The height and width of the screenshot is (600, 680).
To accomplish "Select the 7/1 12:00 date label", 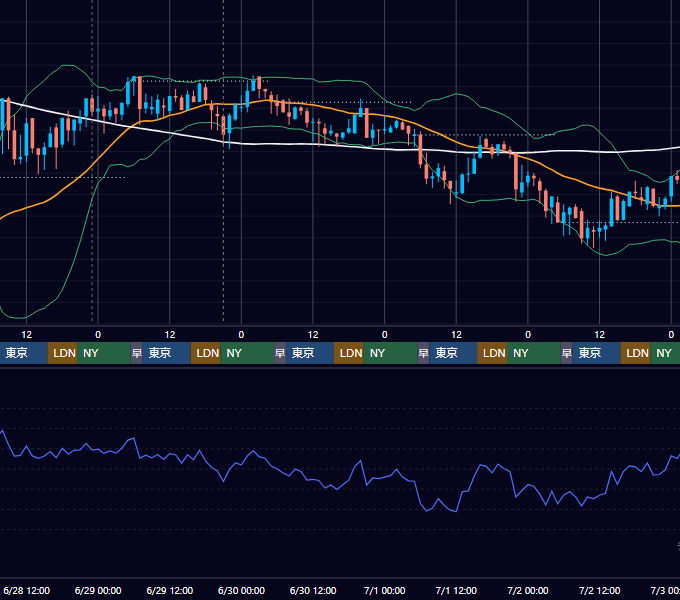I will coord(456,590).
